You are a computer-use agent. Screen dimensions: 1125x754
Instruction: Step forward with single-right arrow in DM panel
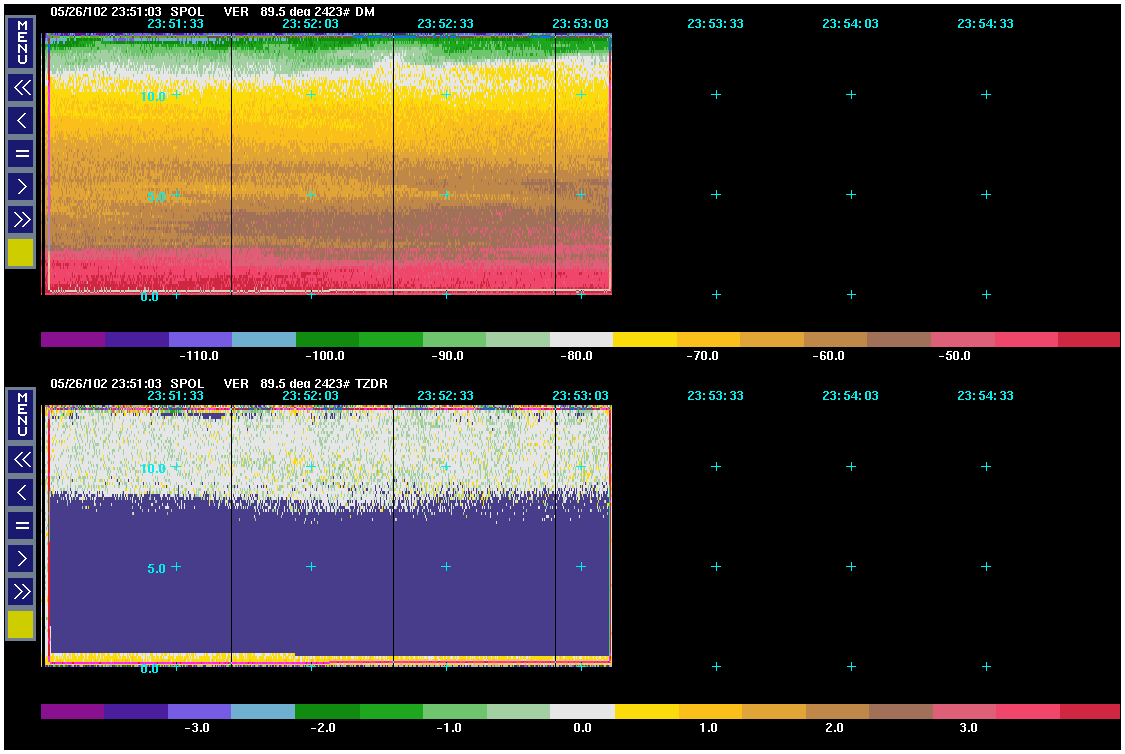coord(21,186)
